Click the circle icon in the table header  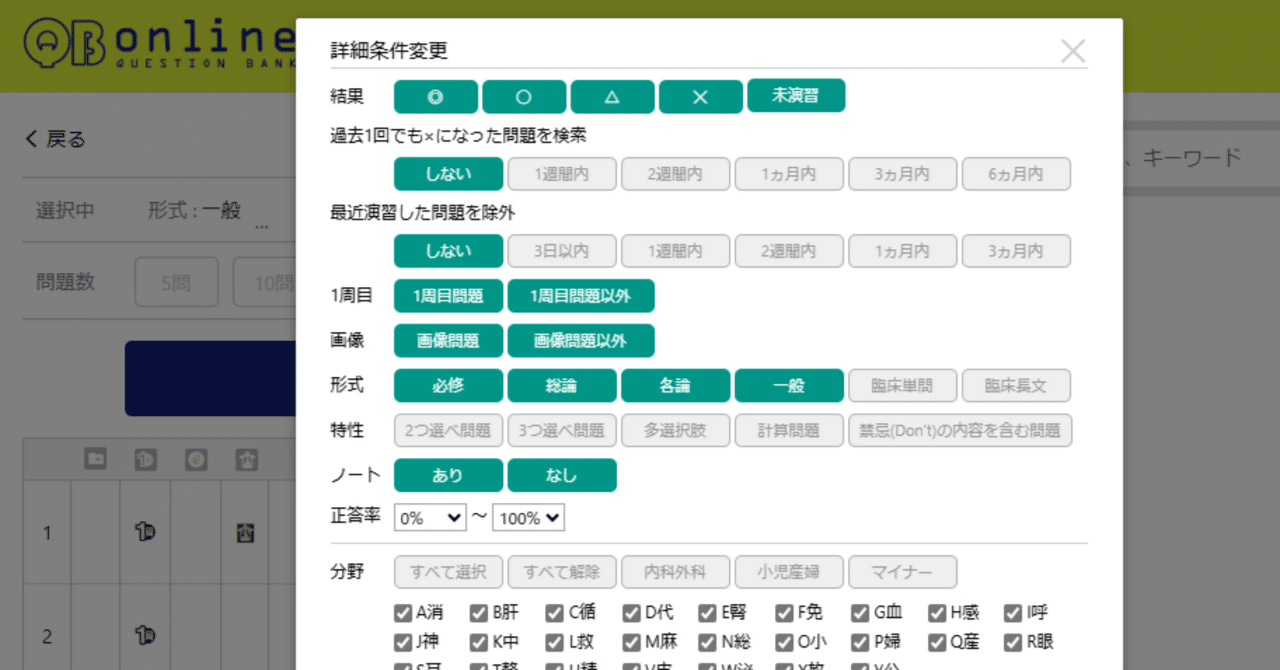click(x=196, y=459)
